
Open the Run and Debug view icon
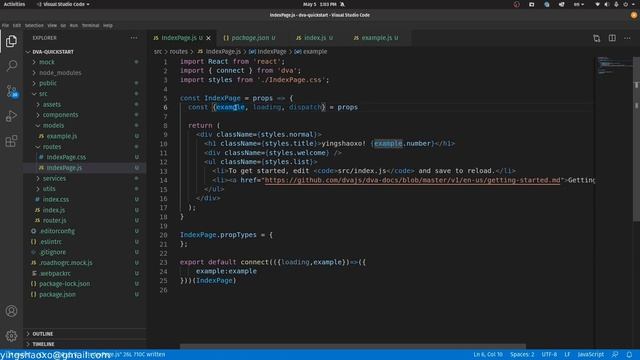pos(11,116)
